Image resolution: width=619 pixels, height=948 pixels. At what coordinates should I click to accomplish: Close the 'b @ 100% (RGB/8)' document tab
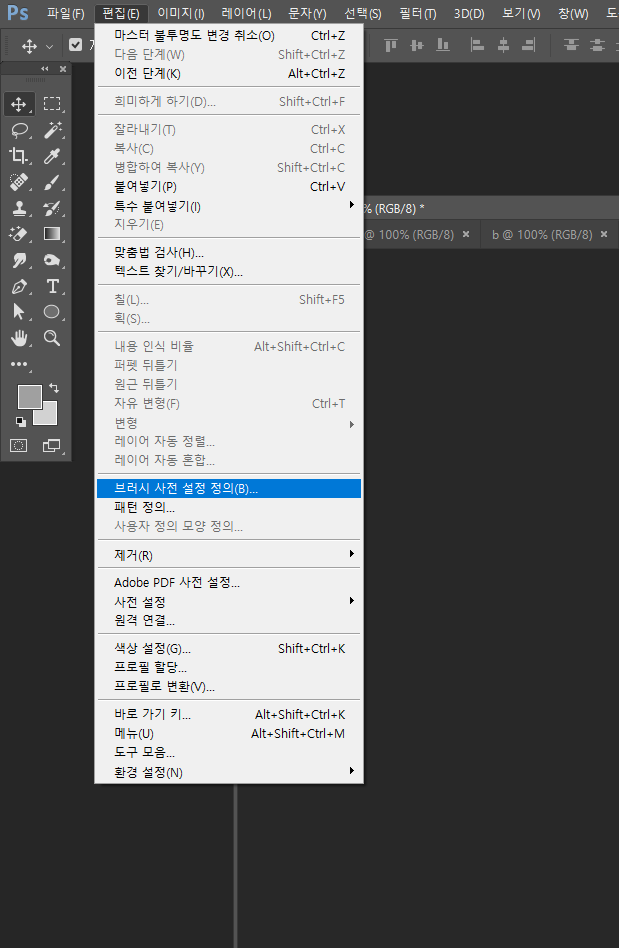(x=604, y=234)
